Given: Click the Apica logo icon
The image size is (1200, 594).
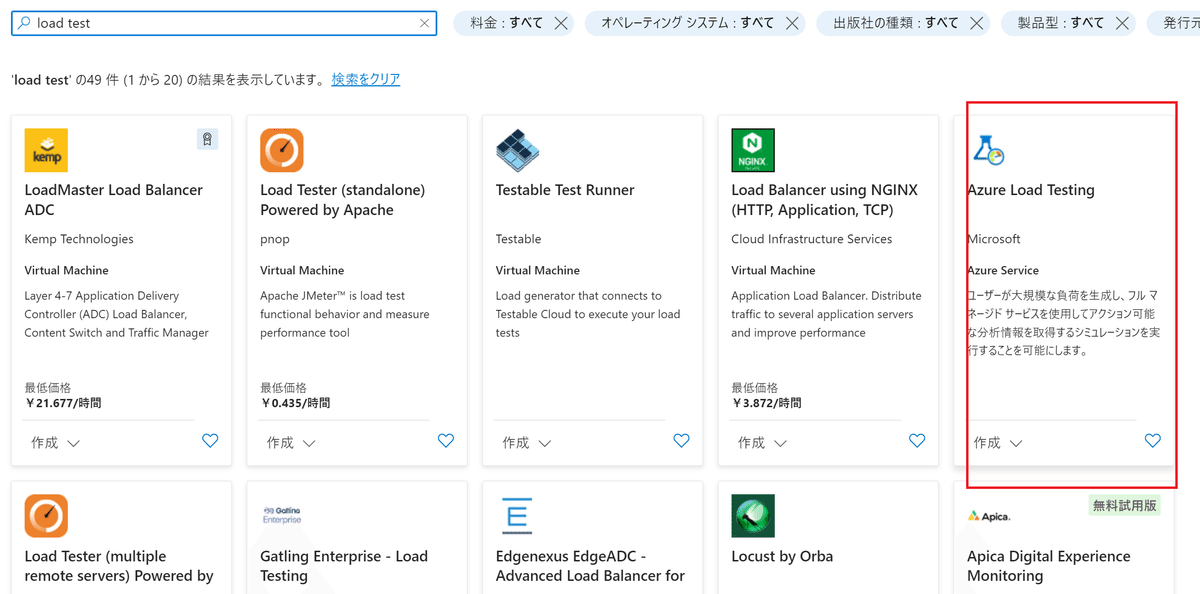Looking at the screenshot, I should 989,516.
